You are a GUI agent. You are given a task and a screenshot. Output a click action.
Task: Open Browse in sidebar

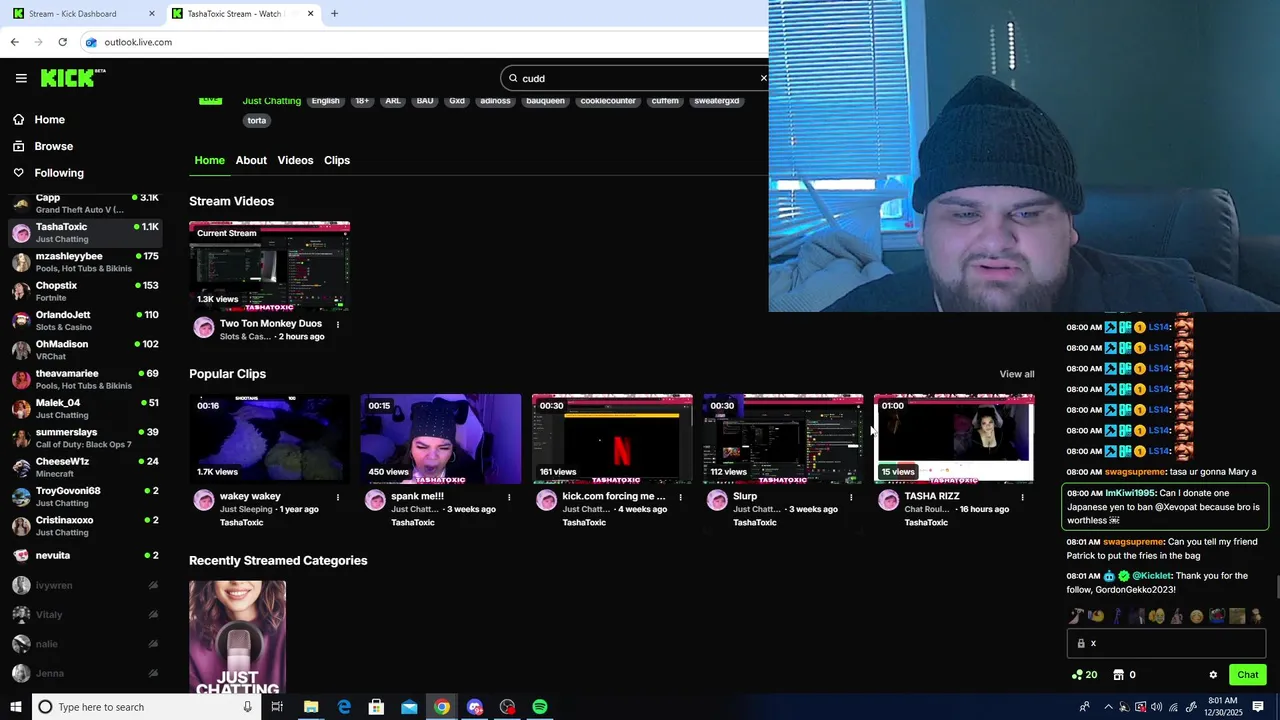53,146
